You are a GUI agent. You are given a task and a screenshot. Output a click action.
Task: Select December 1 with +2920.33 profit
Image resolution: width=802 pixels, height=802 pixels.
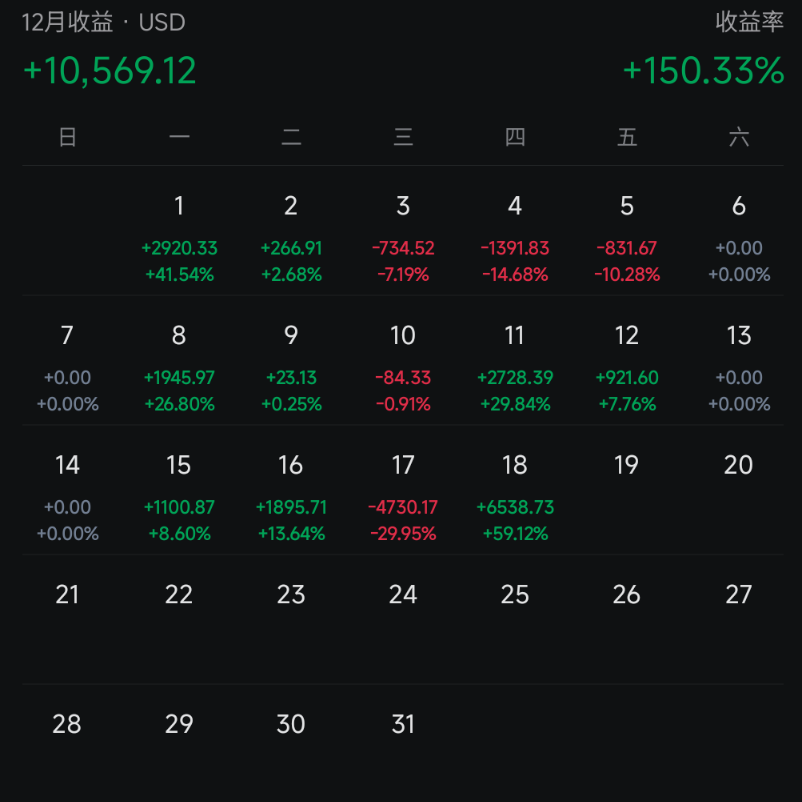(x=179, y=238)
